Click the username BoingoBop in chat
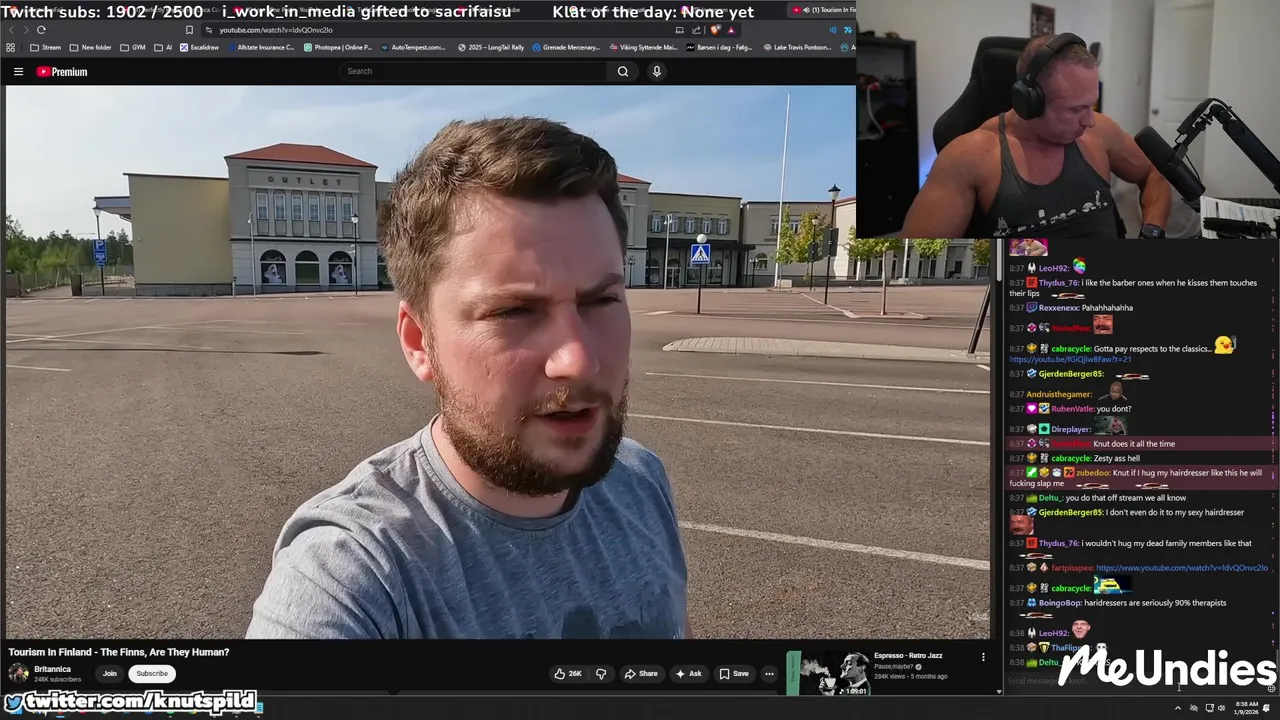1280x720 pixels. (1060, 603)
